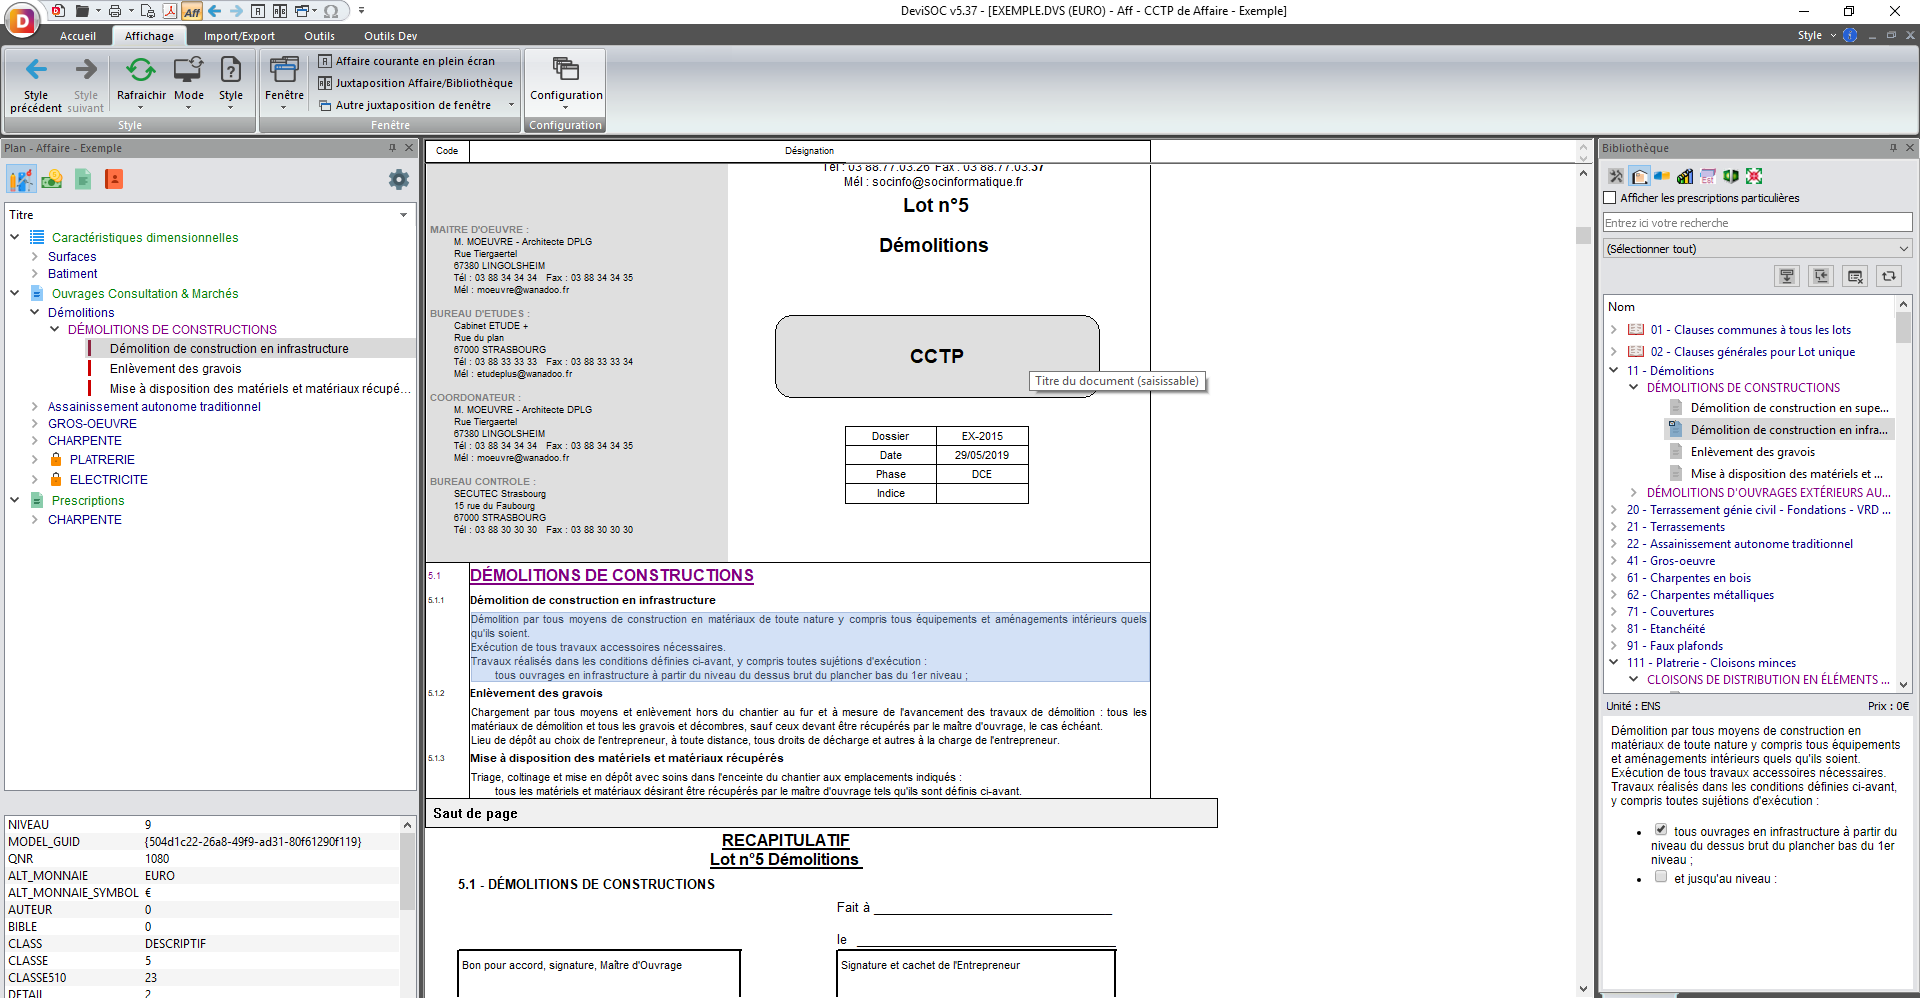Click the Code column header
This screenshot has height=998, width=1920.
tap(447, 151)
